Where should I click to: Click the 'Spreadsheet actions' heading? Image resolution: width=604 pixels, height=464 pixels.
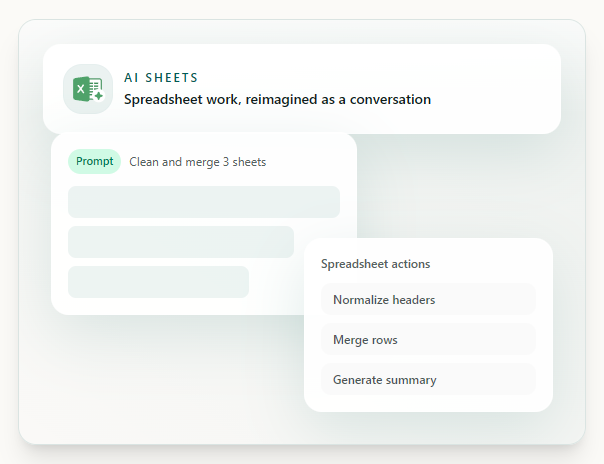pyautogui.click(x=375, y=264)
